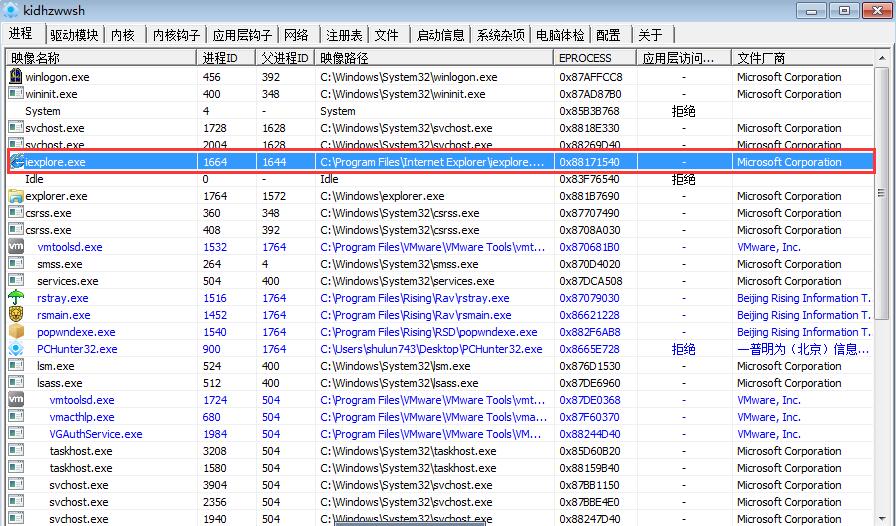Click the VGAuthService.exe process icon
Viewport: 896px width, 526px height.
pyautogui.click(x=16, y=433)
